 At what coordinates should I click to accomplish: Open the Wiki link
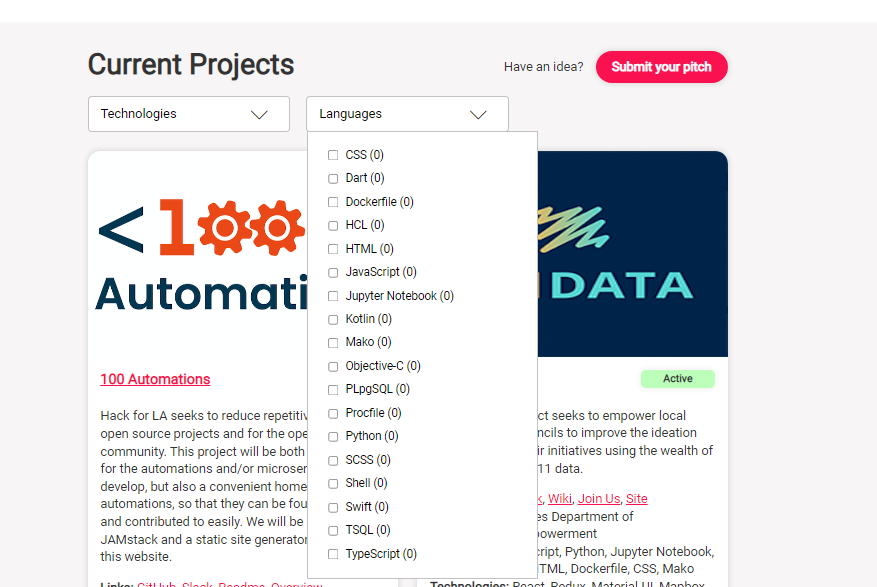(x=560, y=499)
